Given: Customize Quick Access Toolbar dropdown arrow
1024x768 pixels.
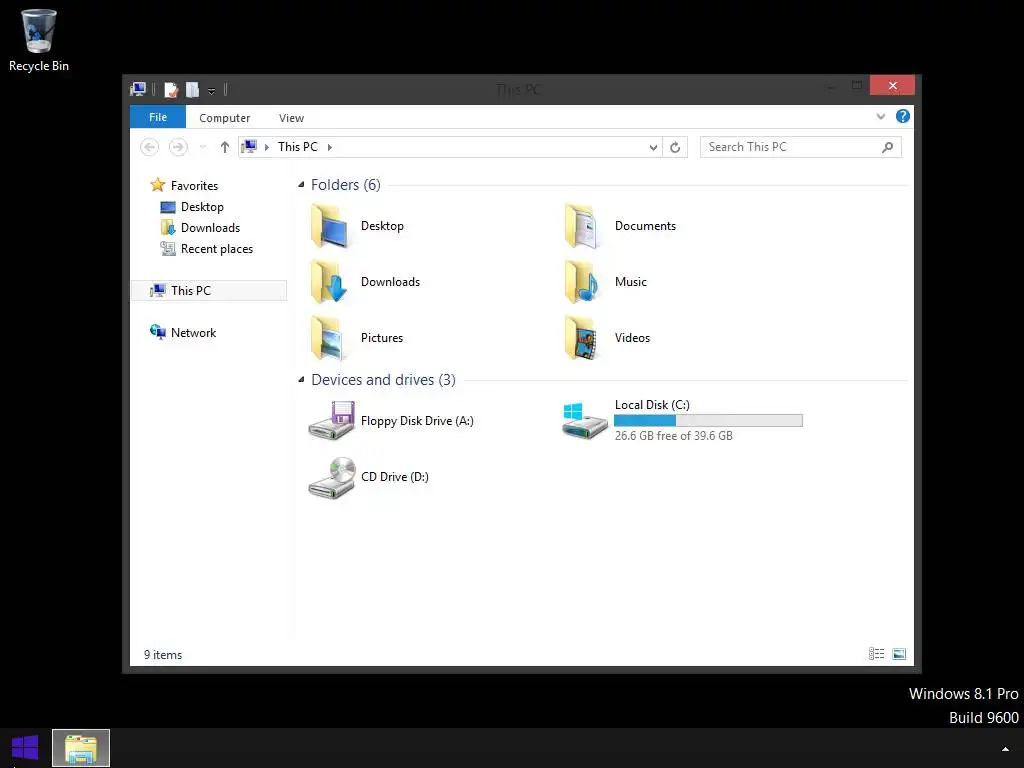Looking at the screenshot, I should pos(212,91).
